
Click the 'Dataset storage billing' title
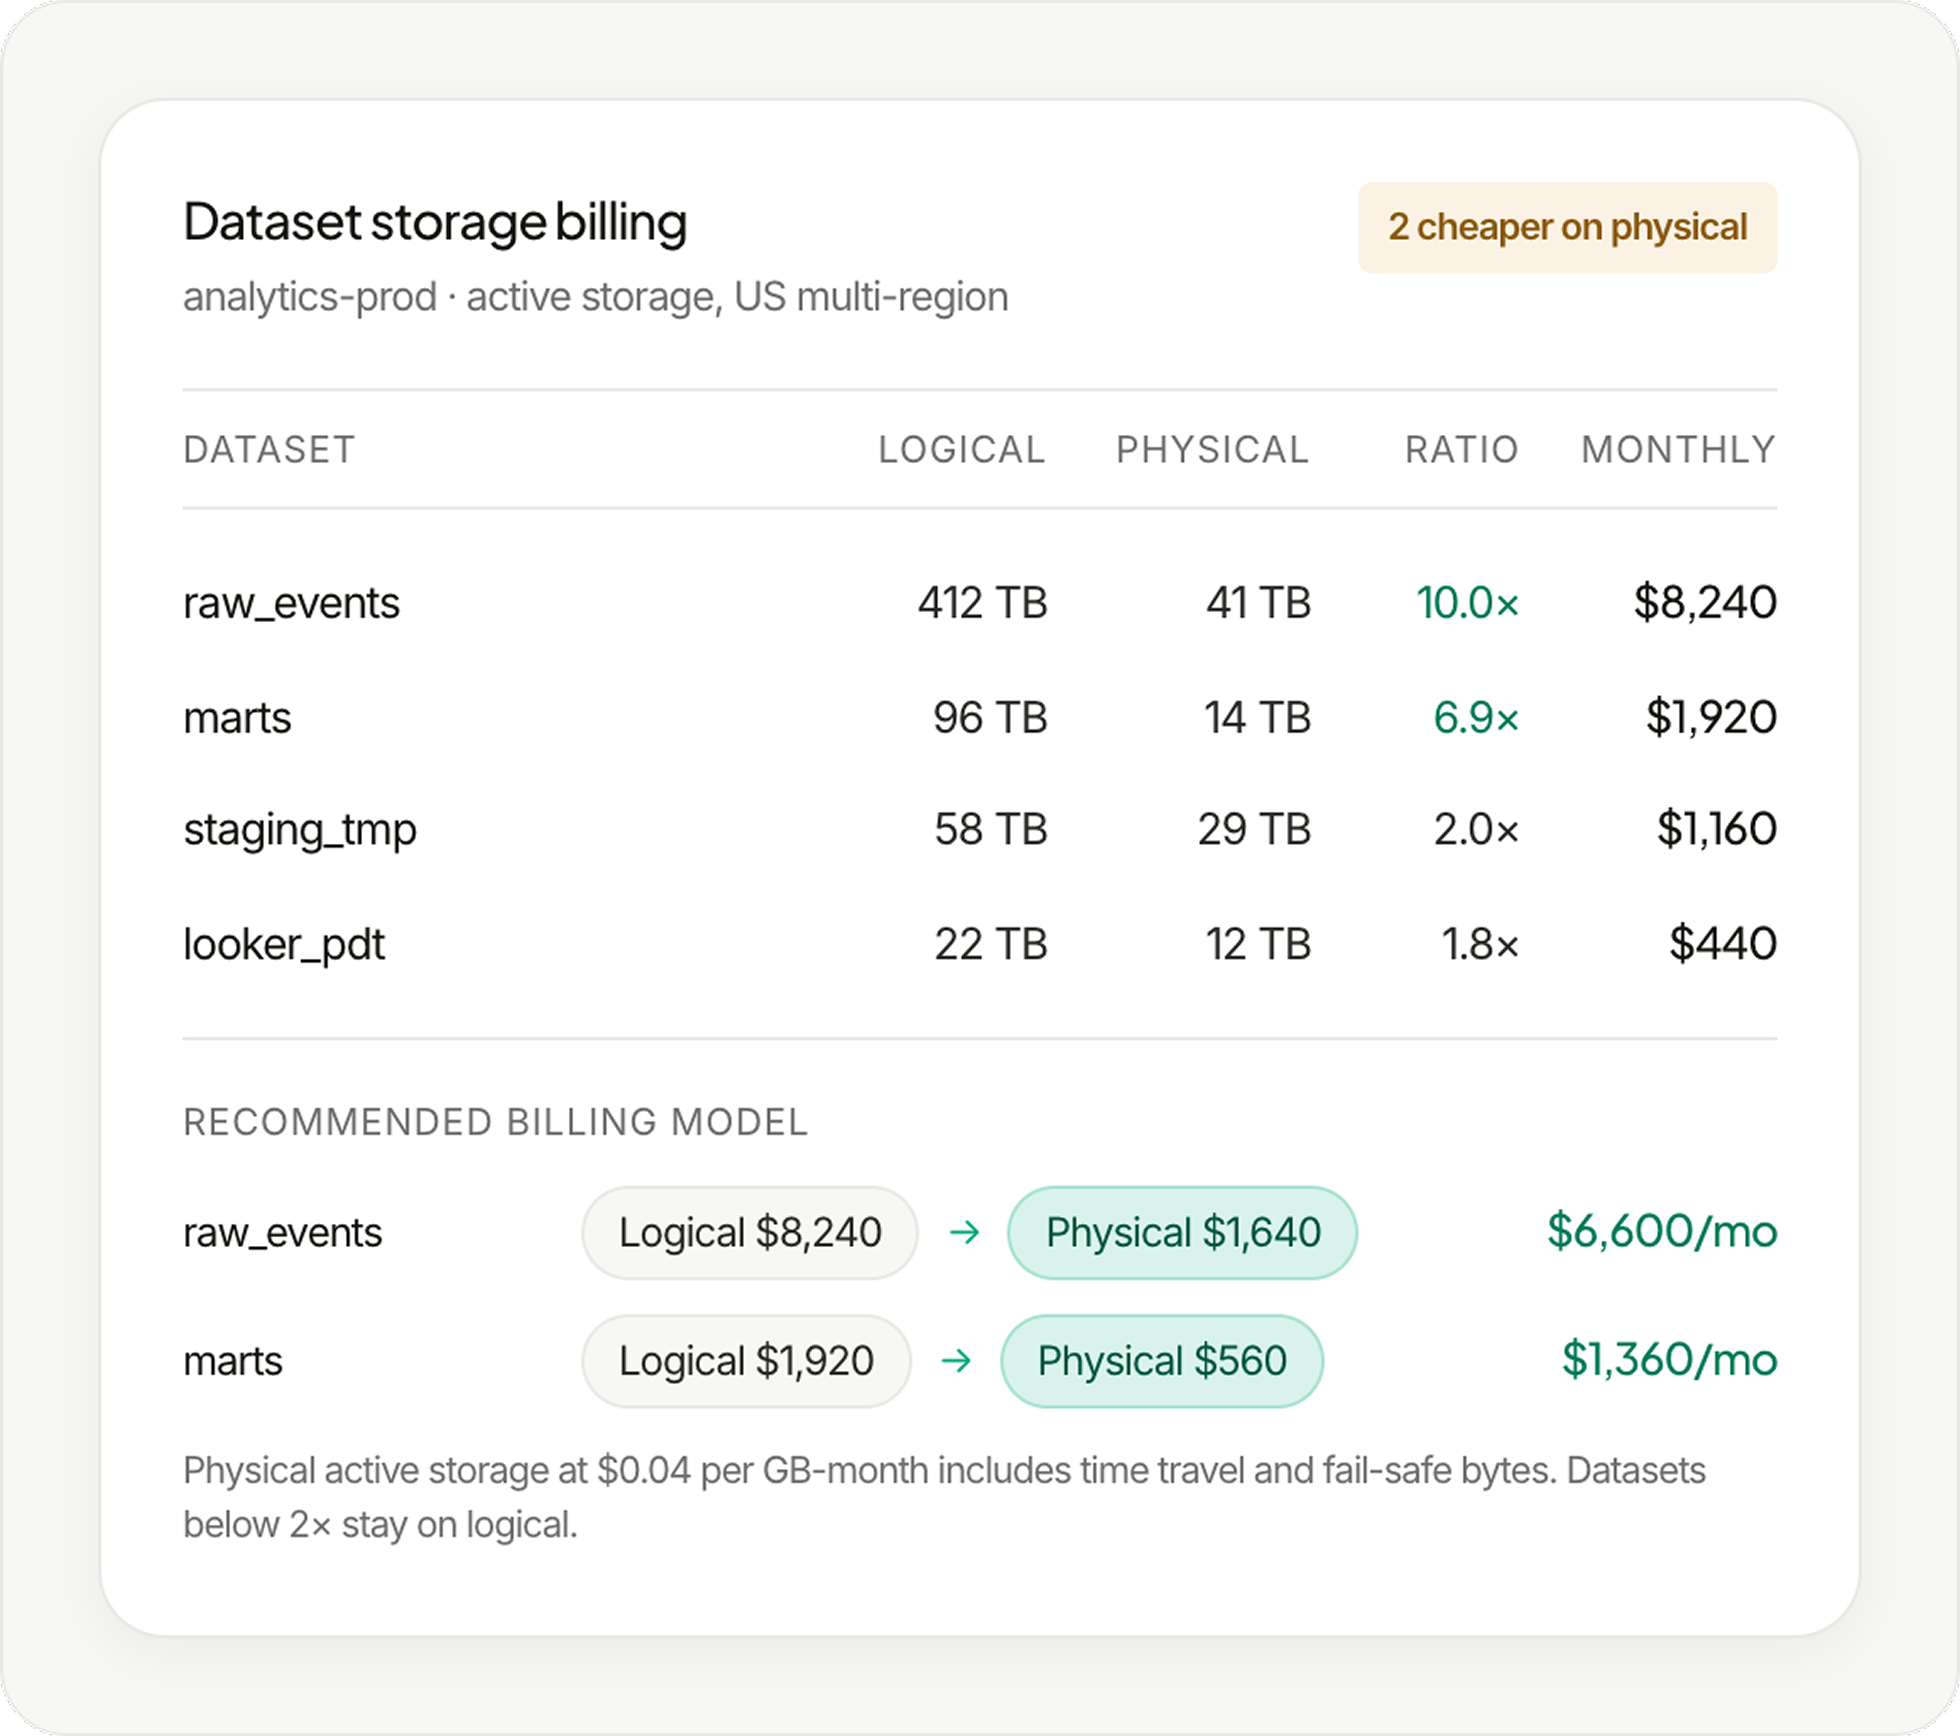click(435, 222)
